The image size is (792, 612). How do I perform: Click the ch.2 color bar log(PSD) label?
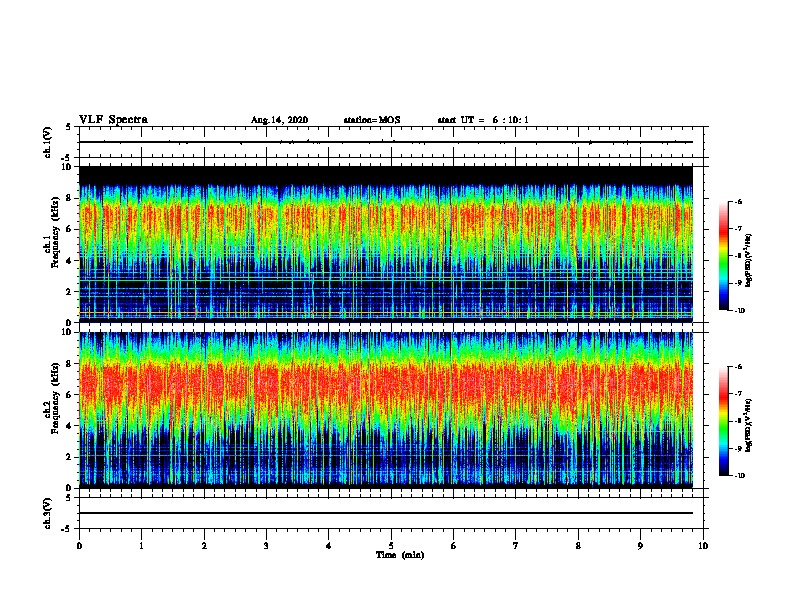click(x=748, y=425)
